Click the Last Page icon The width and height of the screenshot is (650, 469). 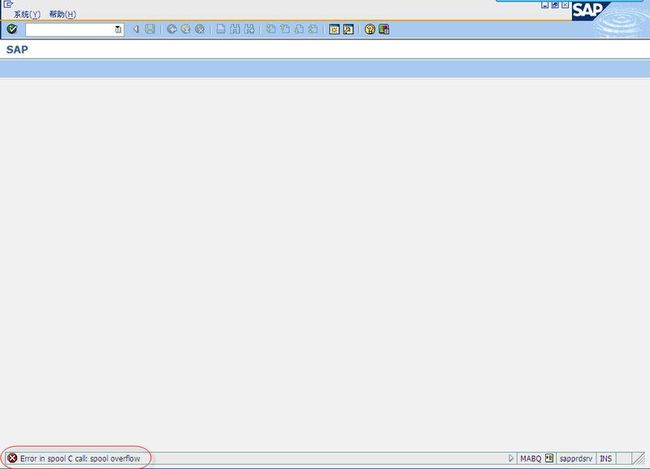click(313, 29)
